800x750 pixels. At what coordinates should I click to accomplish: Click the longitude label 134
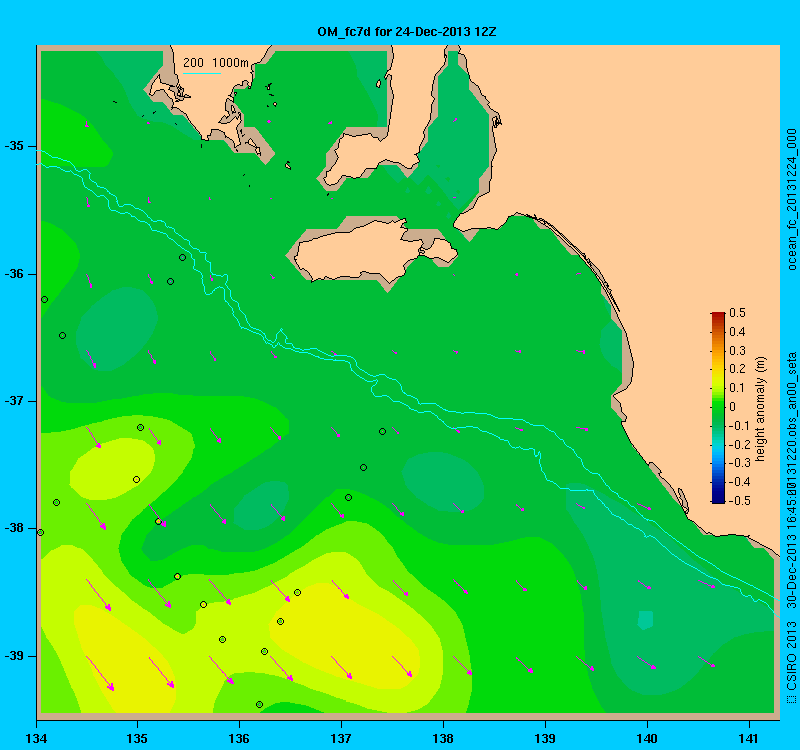(36, 738)
